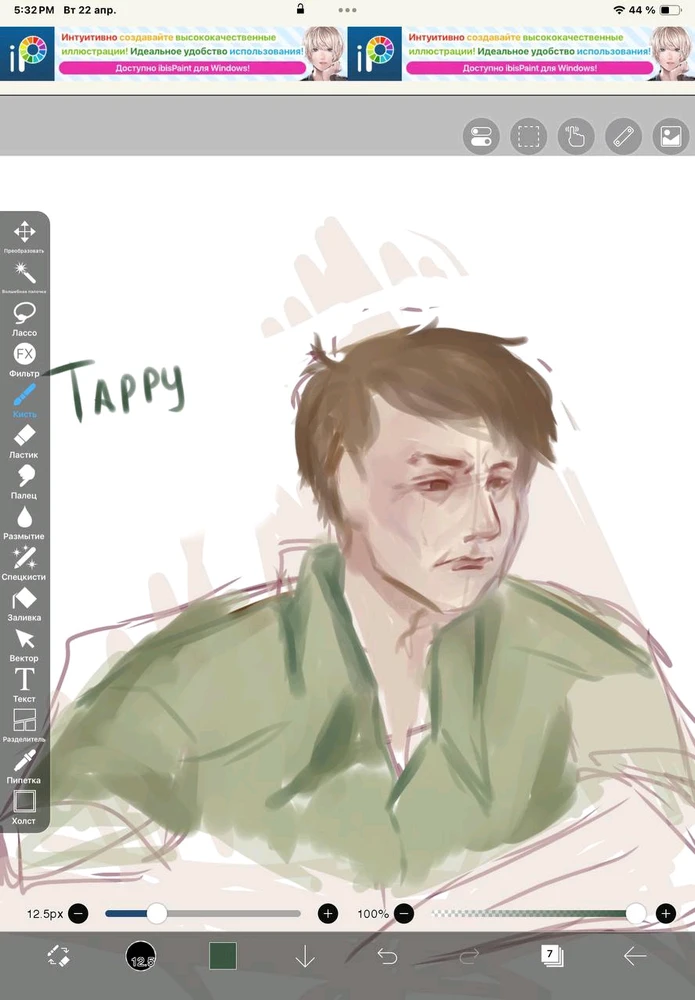Open the layers panel showing 7 layers
The height and width of the screenshot is (1000, 695).
coord(552,956)
